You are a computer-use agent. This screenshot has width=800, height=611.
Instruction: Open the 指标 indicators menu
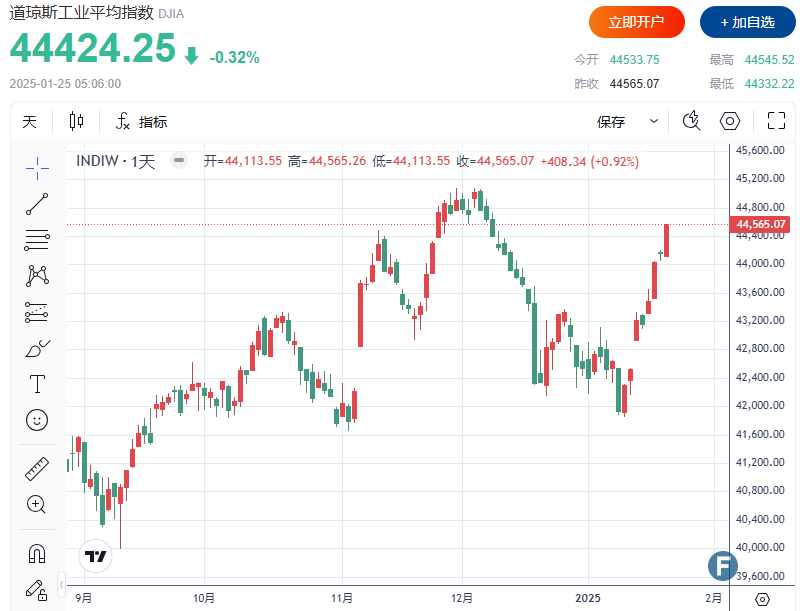point(141,122)
